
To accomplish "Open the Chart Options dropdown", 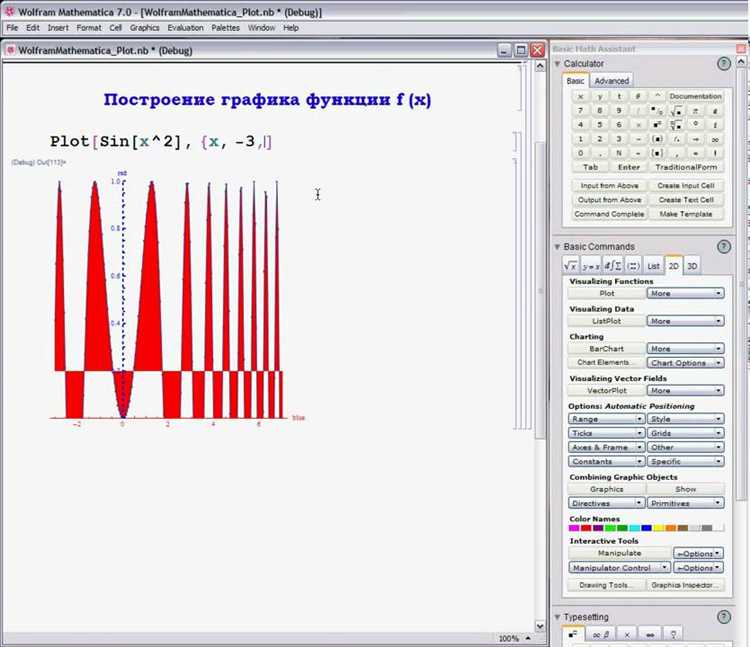I will [x=685, y=363].
